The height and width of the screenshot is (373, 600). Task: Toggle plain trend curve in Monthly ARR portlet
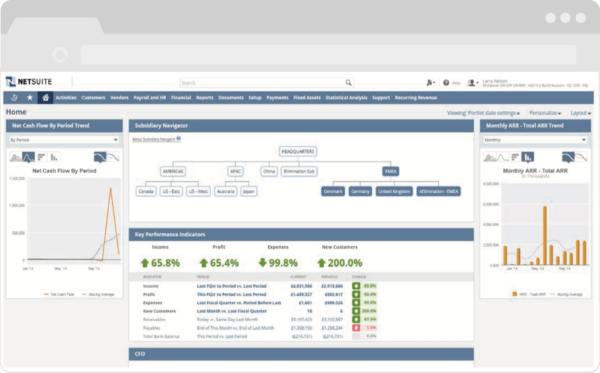581,157
